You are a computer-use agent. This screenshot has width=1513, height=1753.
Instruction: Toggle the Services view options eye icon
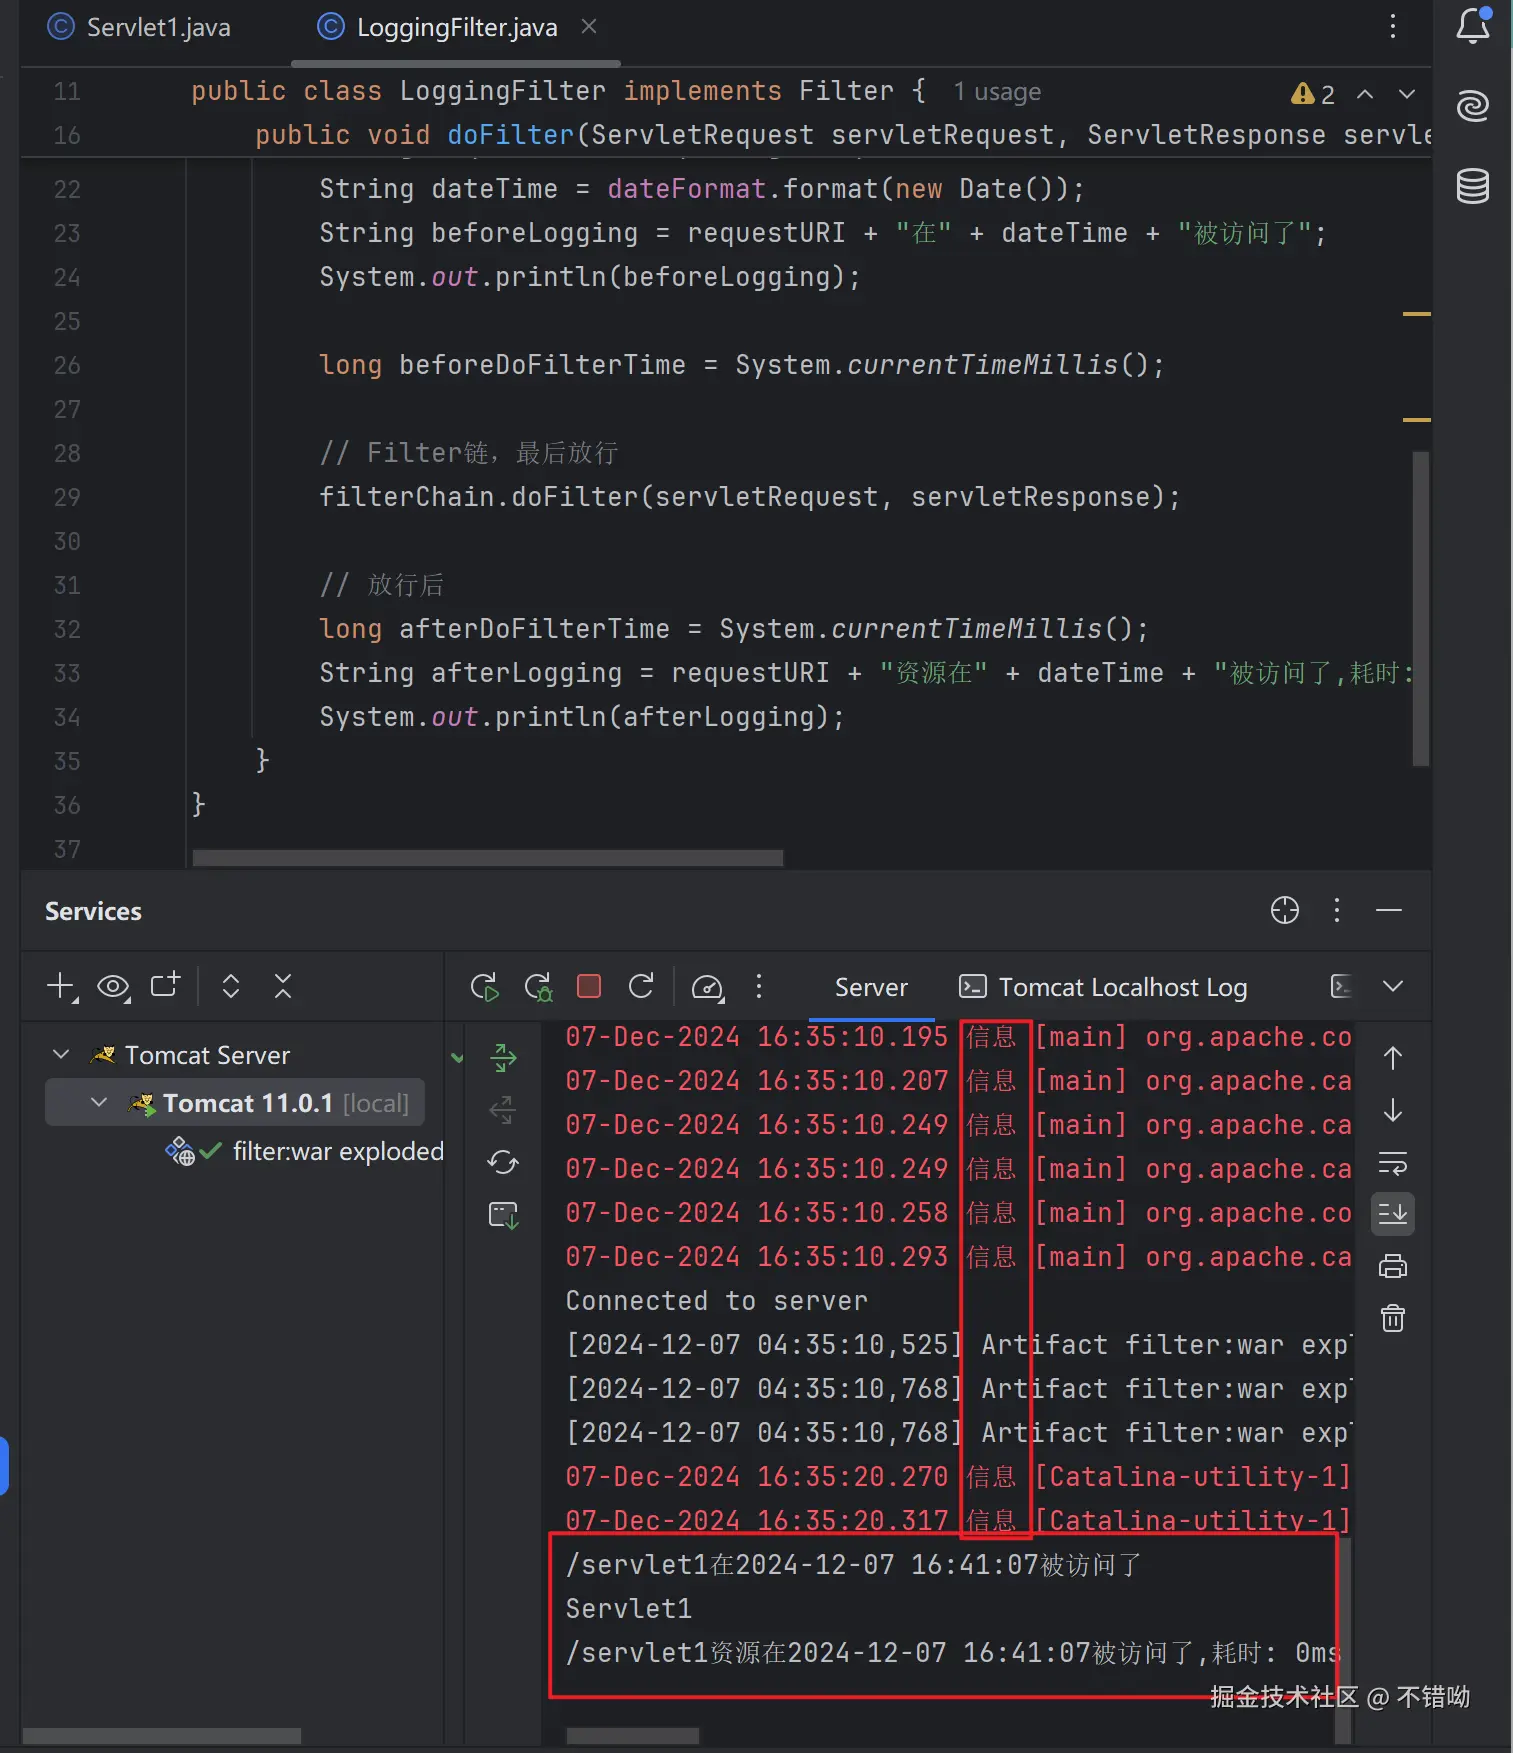point(114,987)
